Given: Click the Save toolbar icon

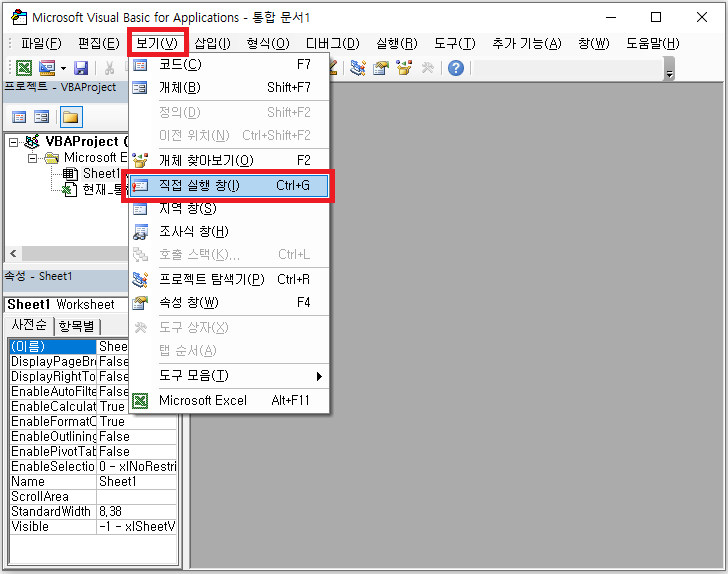Looking at the screenshot, I should coord(81,68).
